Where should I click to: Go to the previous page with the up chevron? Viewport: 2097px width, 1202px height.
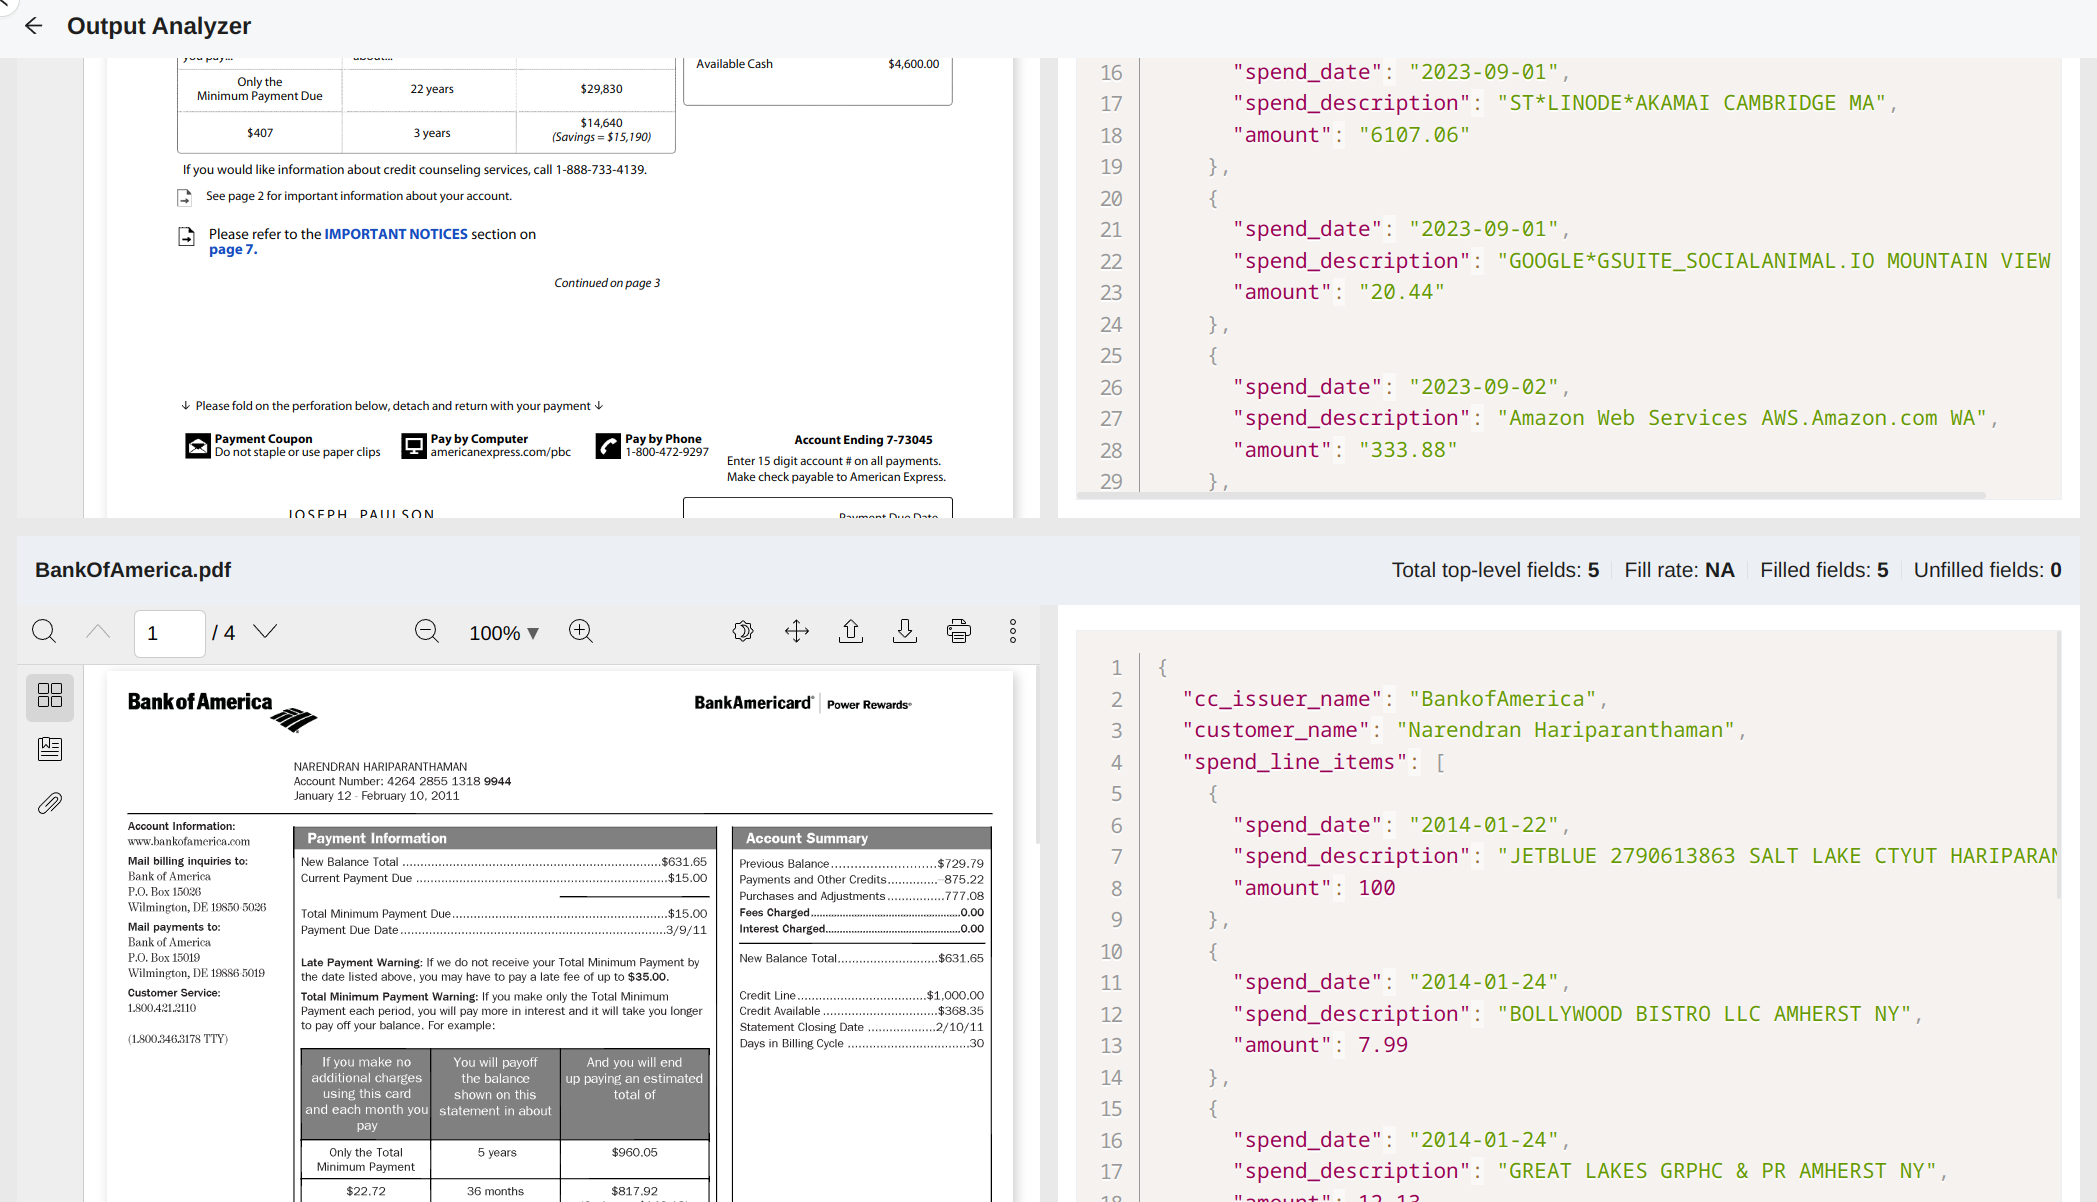point(98,631)
